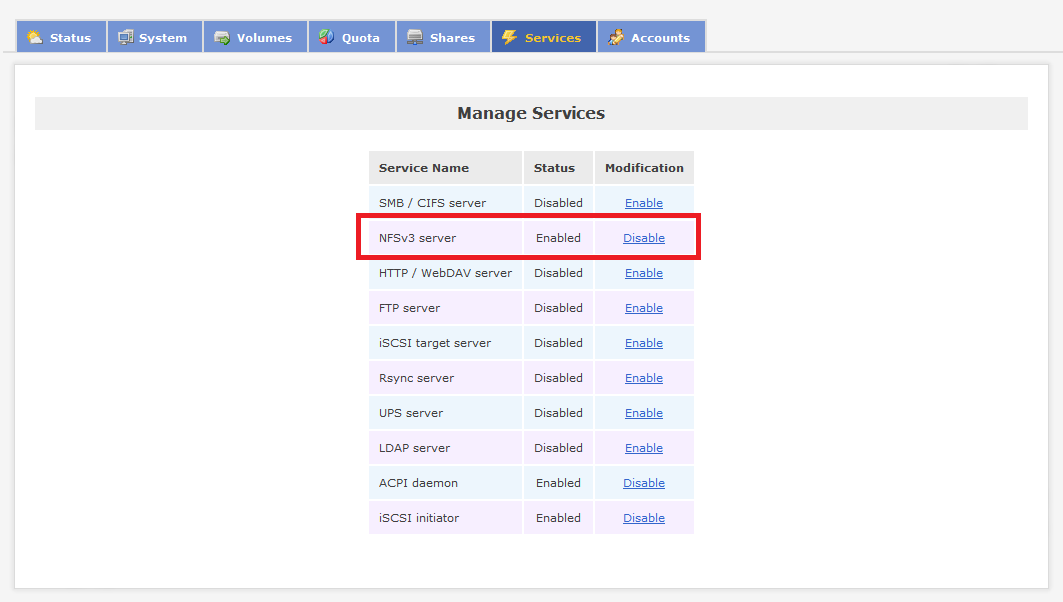Click the Accounts tab user icon
This screenshot has width=1063, height=602.
pos(616,37)
